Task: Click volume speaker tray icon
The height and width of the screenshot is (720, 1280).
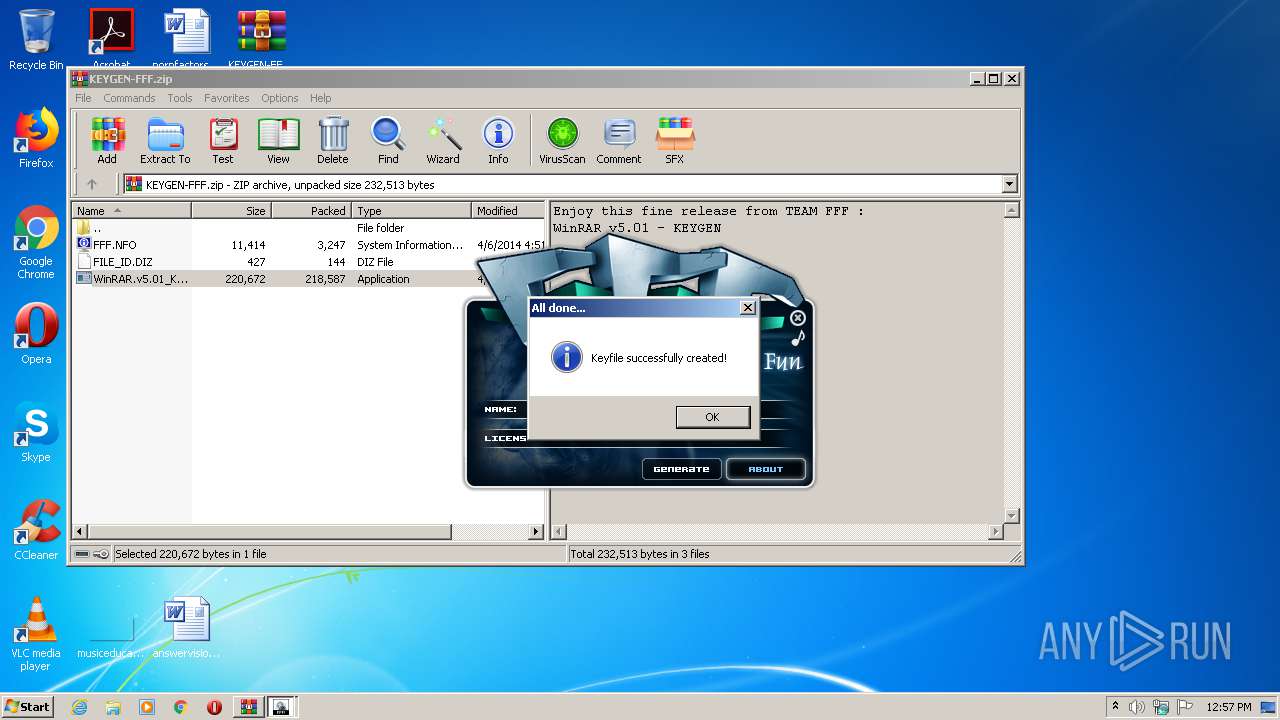Action: click(x=1137, y=707)
